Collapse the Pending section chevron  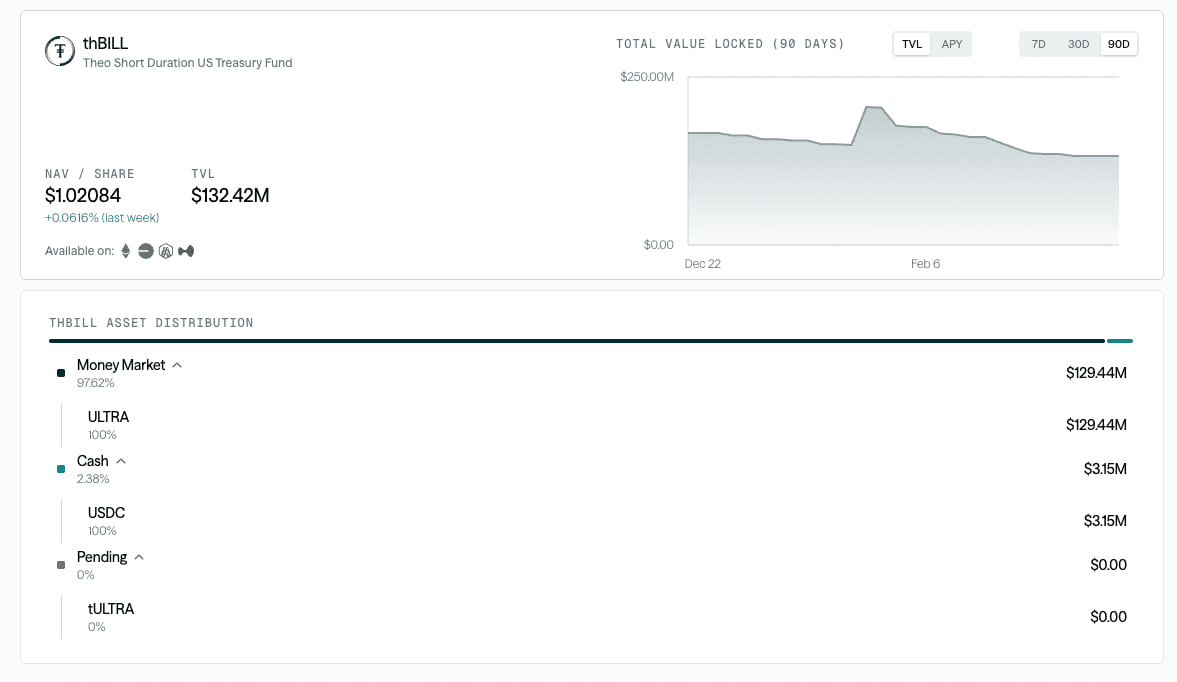pyautogui.click(x=139, y=557)
